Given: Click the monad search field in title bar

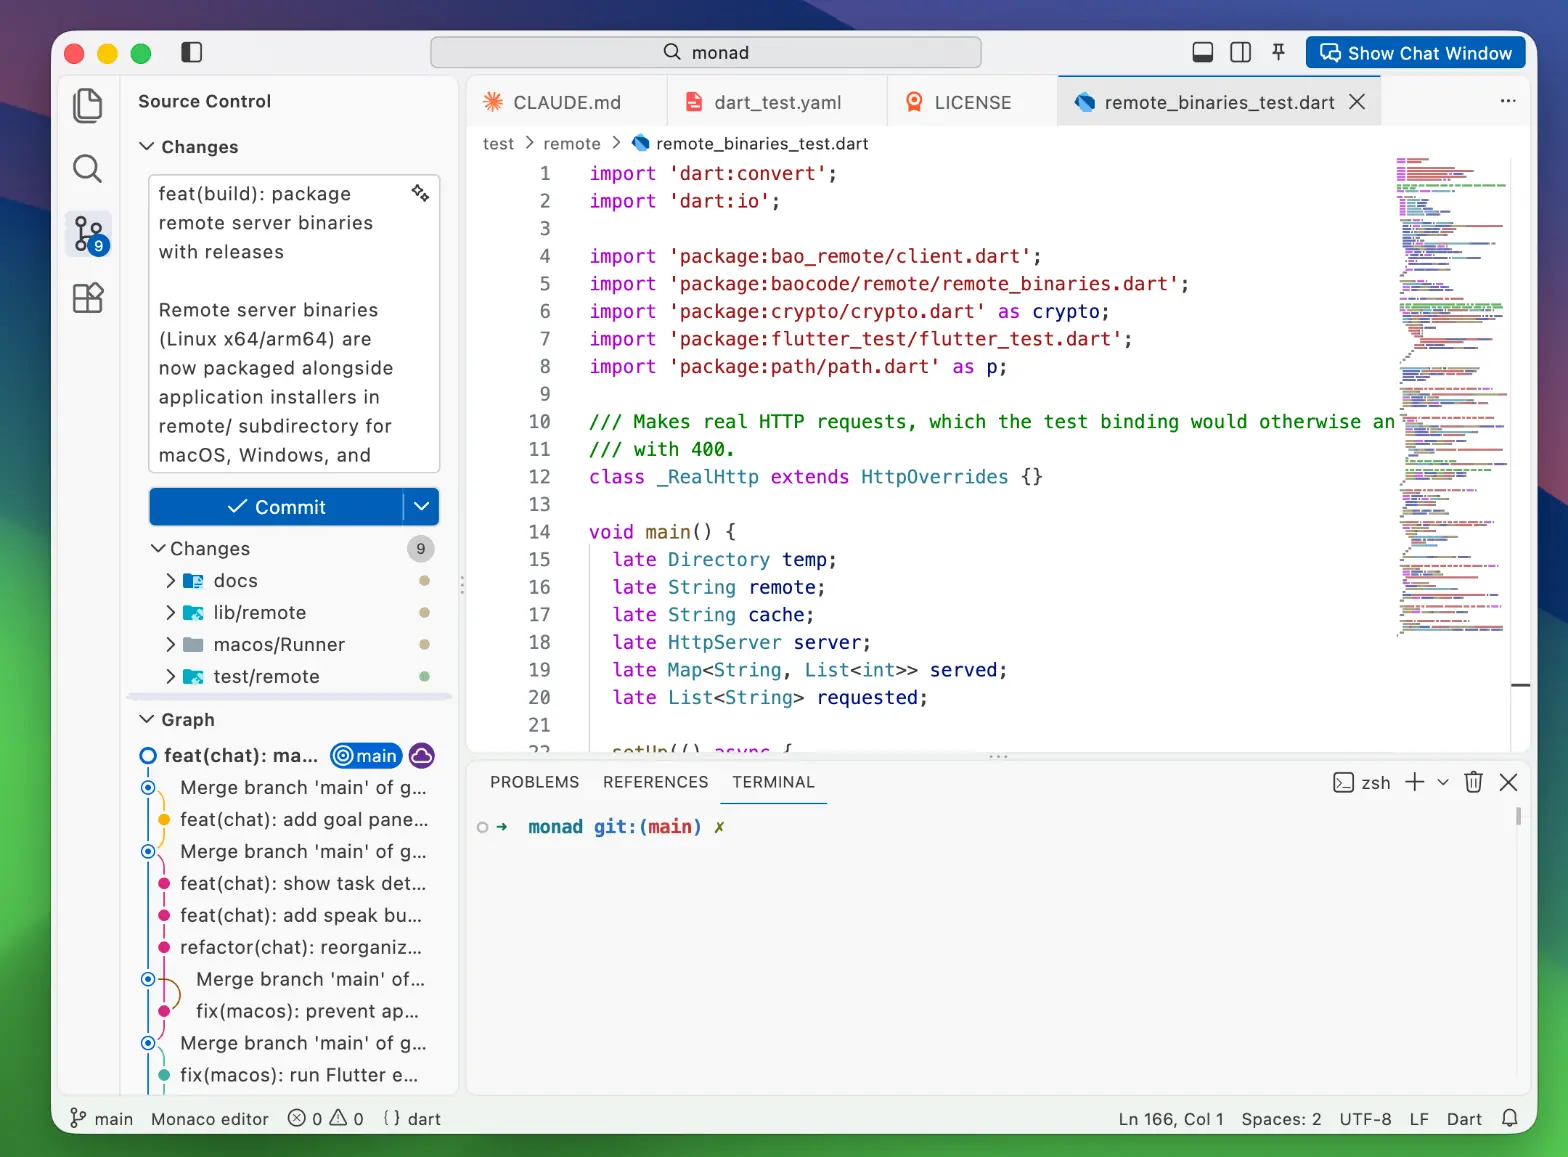Looking at the screenshot, I should [x=706, y=52].
